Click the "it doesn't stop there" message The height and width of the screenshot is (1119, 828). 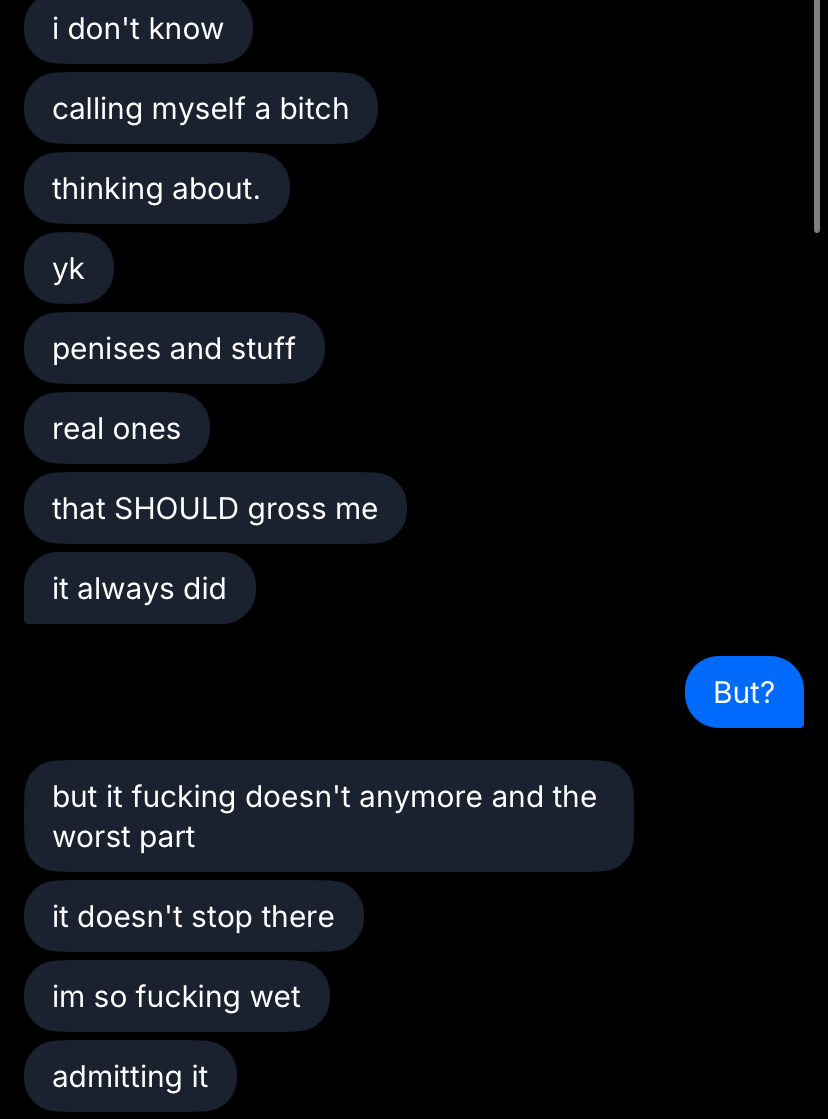193,916
